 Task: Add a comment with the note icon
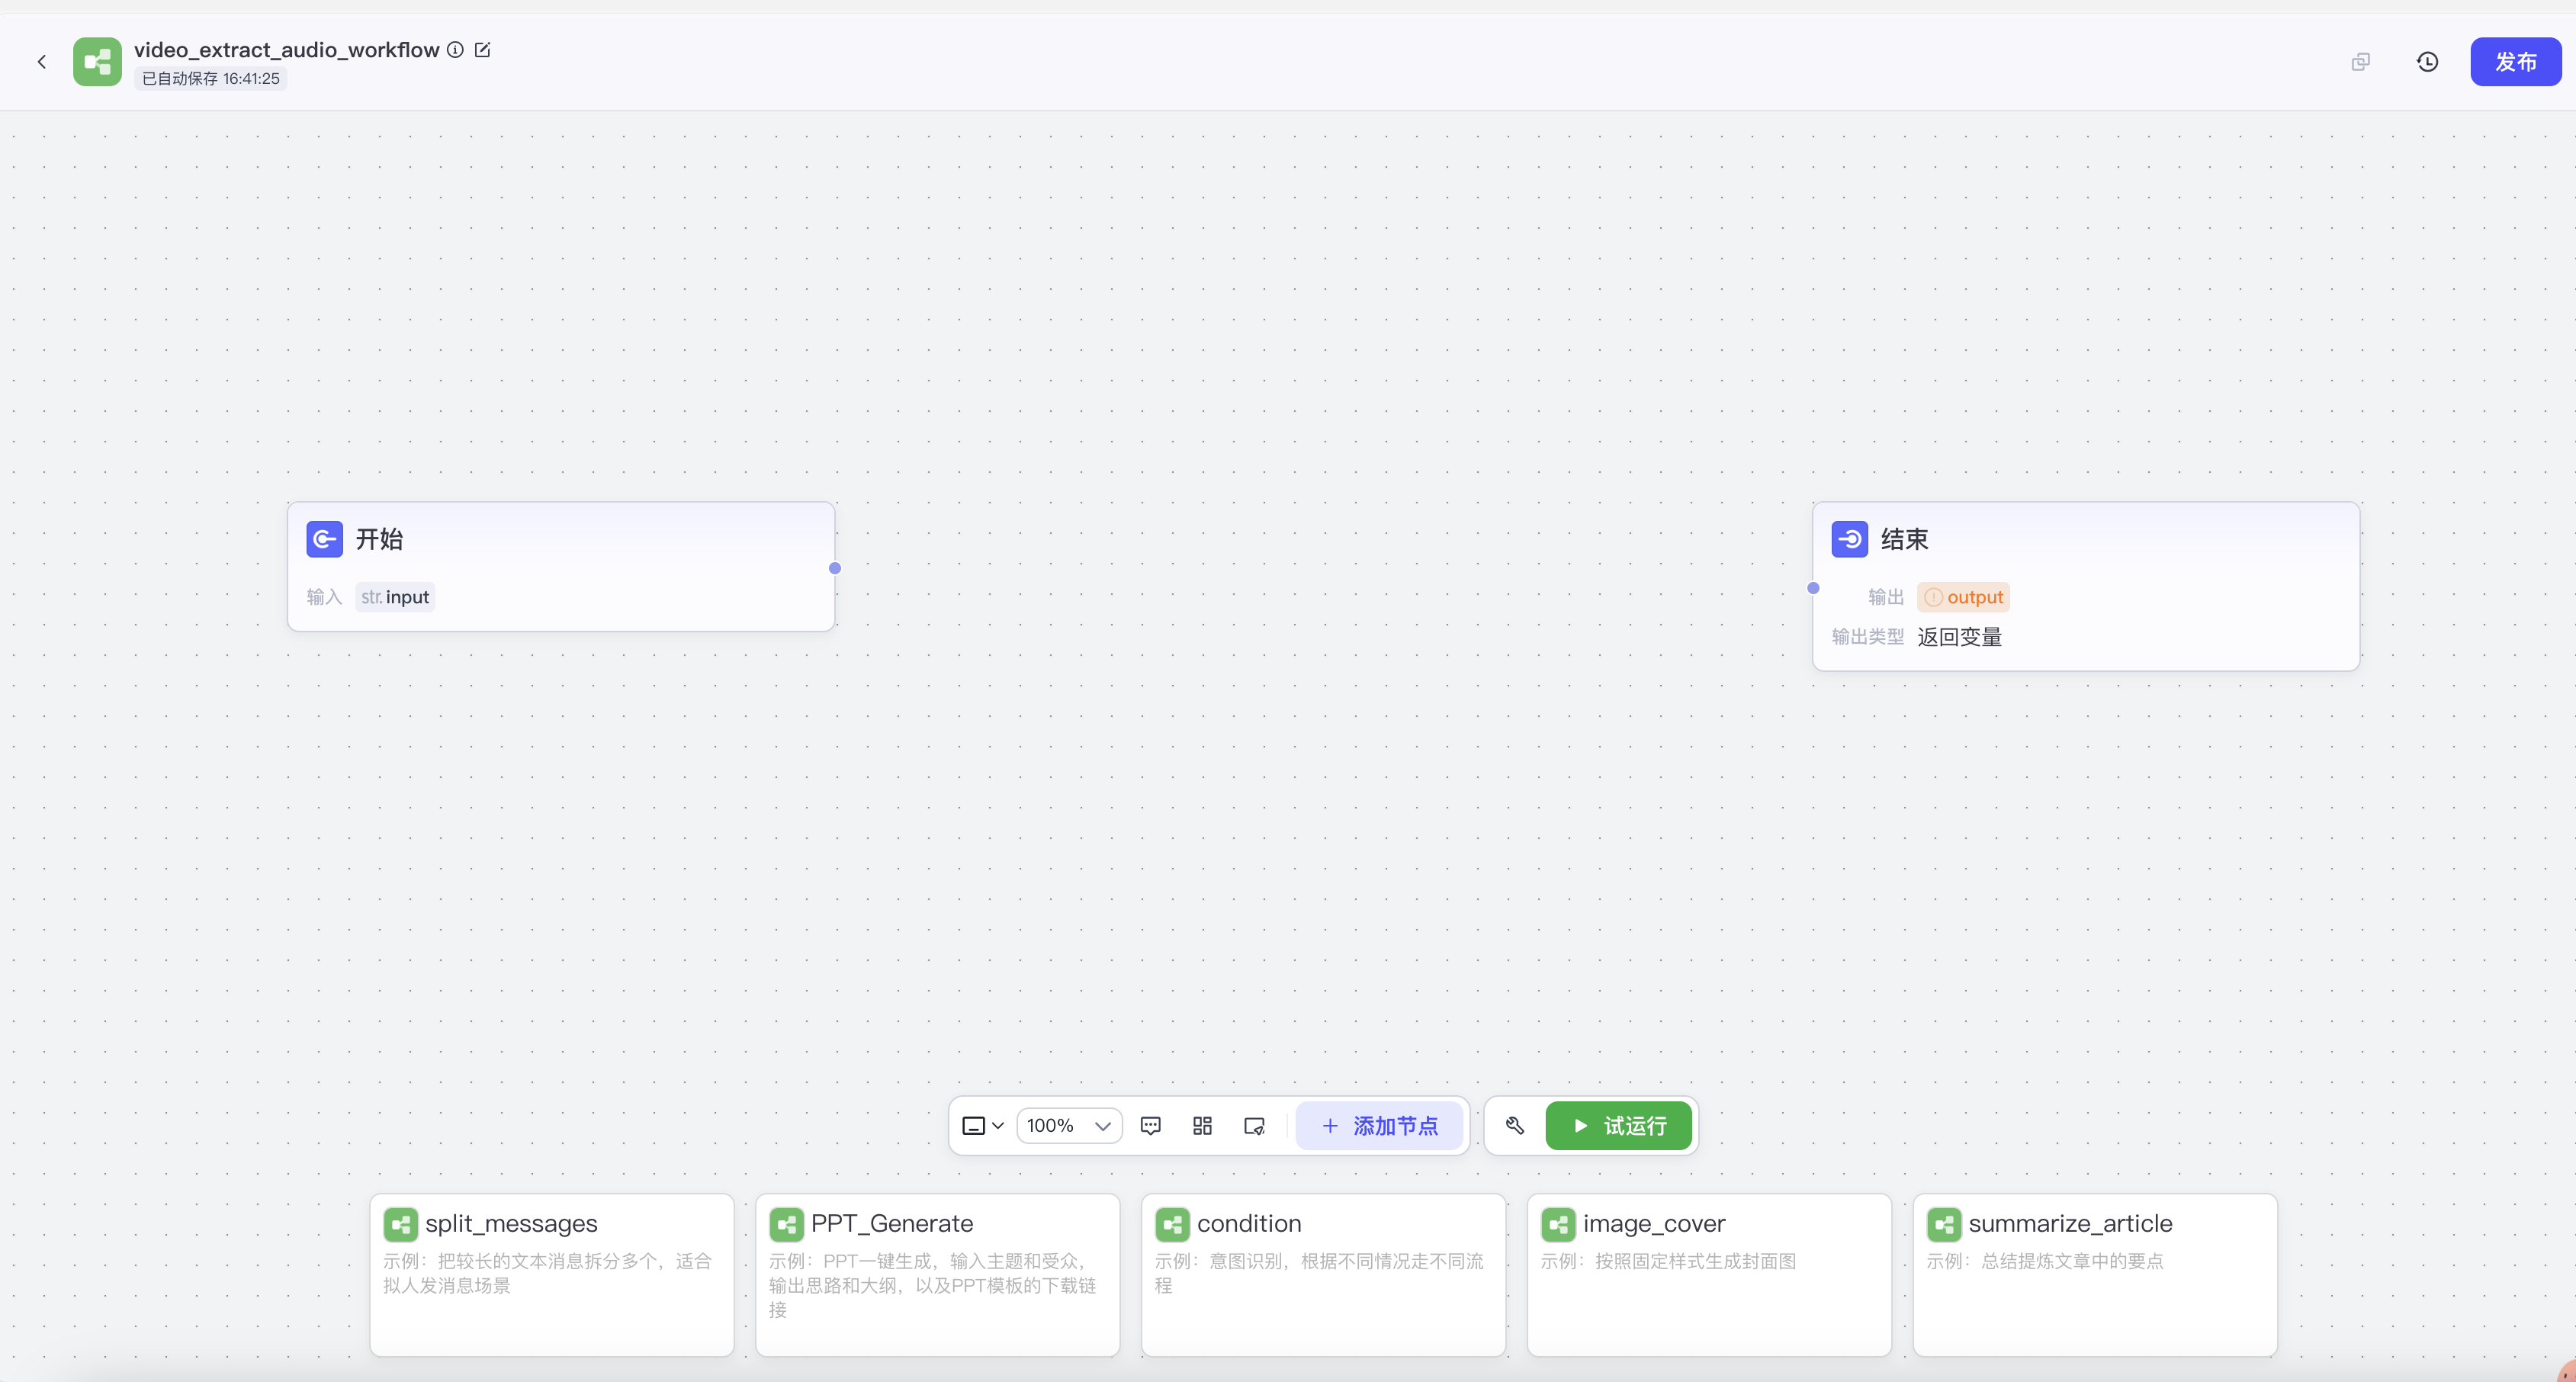tap(1150, 1125)
